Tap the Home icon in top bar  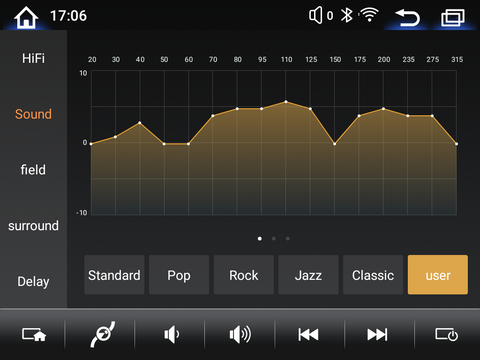point(26,17)
